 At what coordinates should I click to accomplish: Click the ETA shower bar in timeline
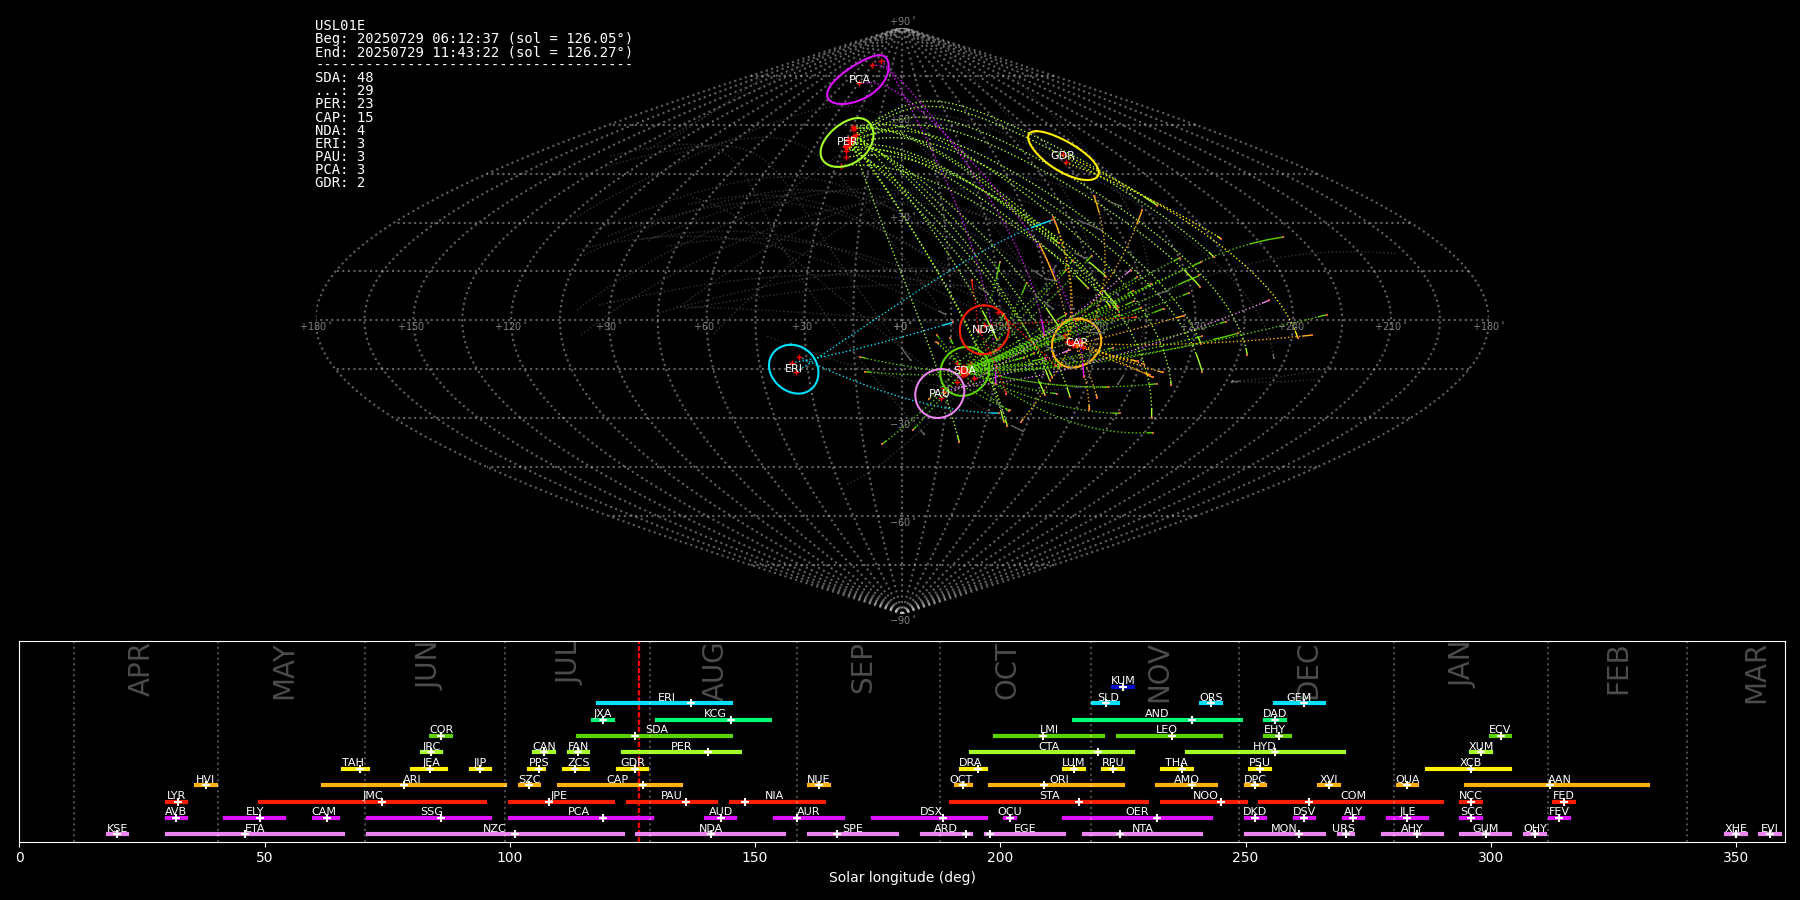pos(255,834)
